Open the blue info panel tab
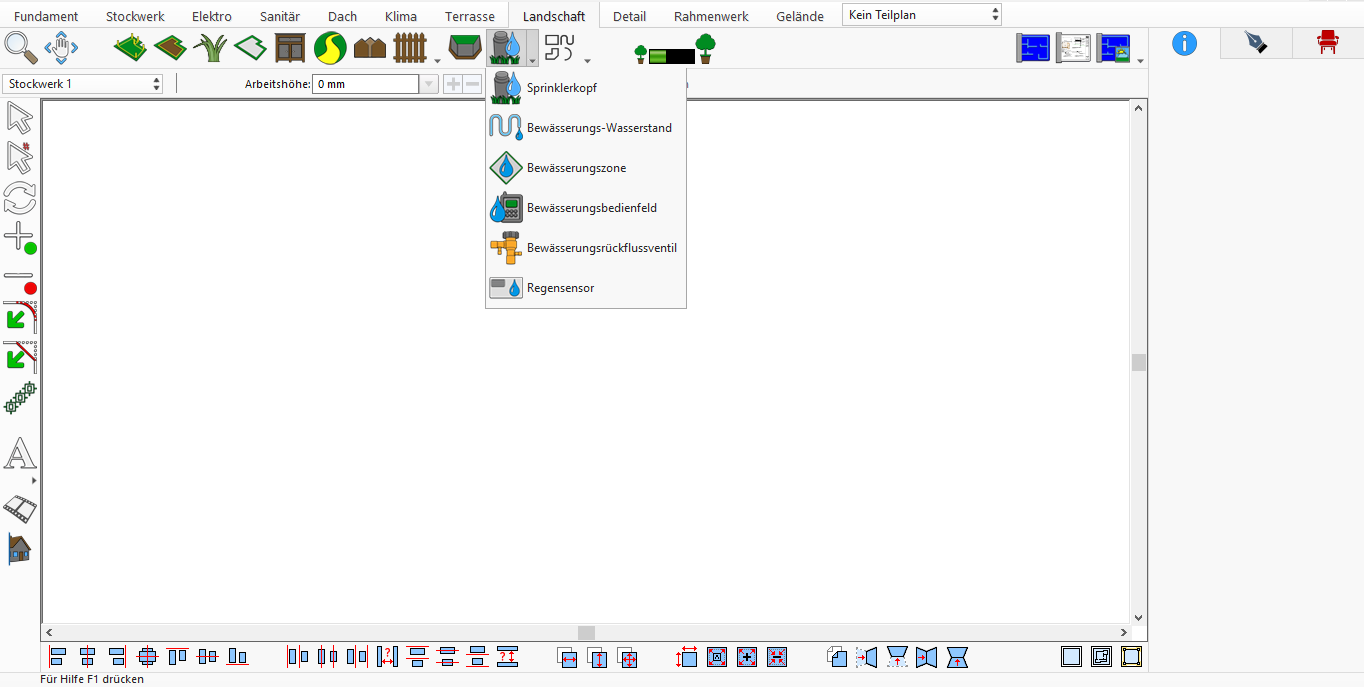 pos(1184,43)
